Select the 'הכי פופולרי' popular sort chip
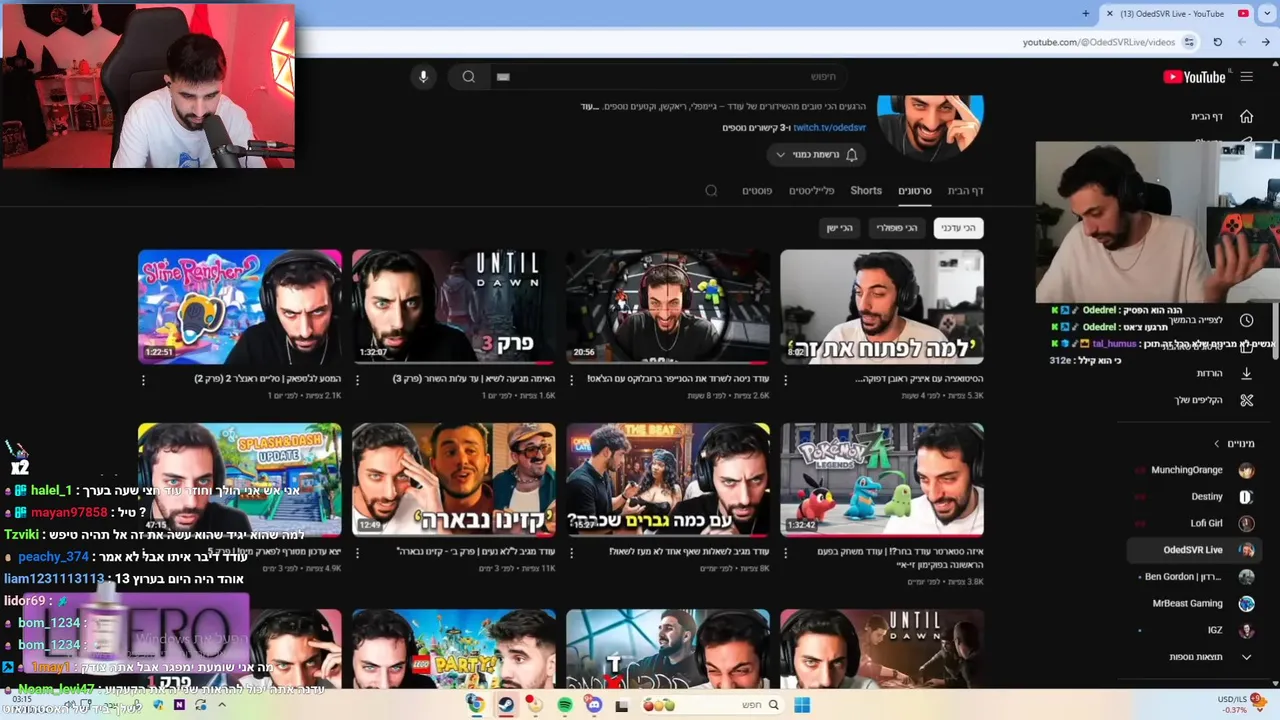The width and height of the screenshot is (1280, 720). pos(896,228)
